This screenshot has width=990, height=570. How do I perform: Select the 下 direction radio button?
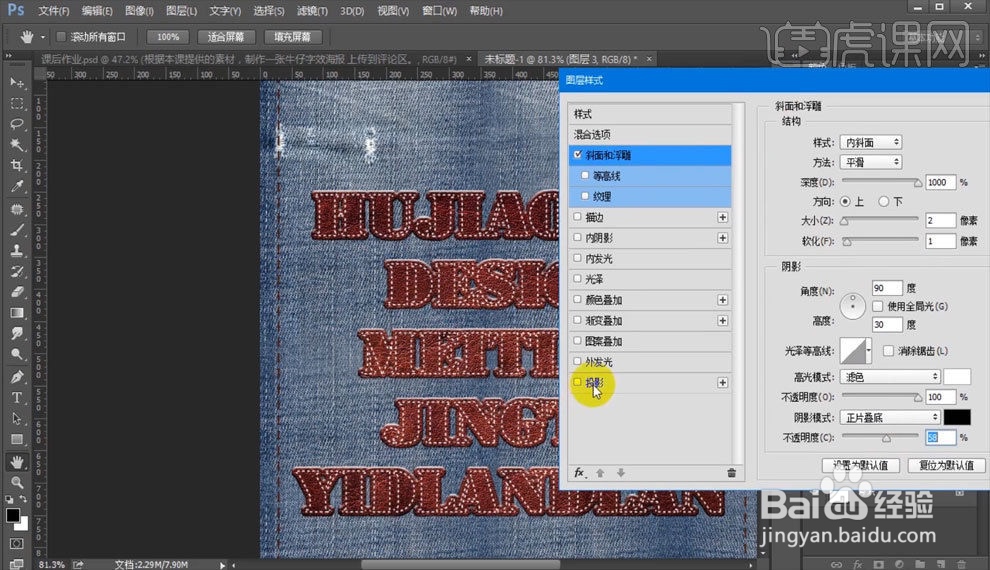[883, 201]
